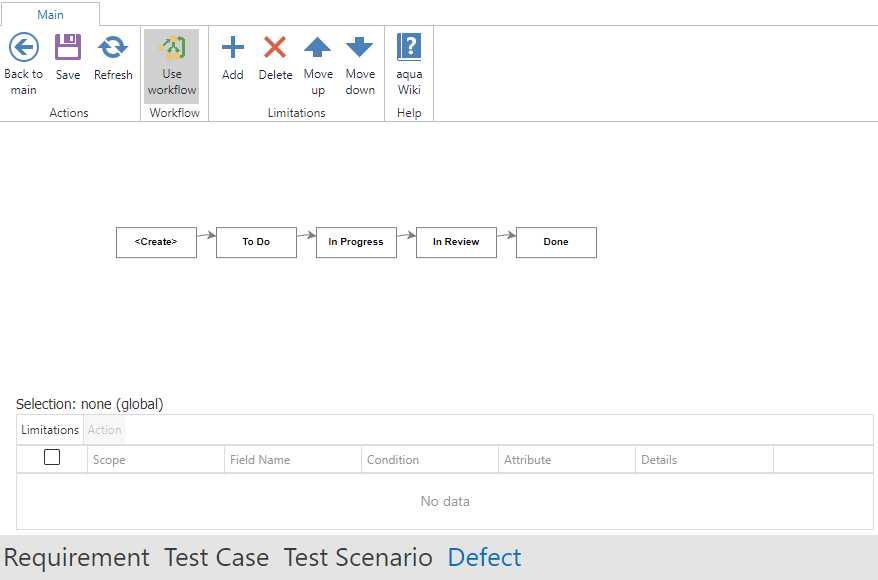Switch to the Requirement item type
Image resolution: width=878 pixels, height=580 pixels.
77,557
